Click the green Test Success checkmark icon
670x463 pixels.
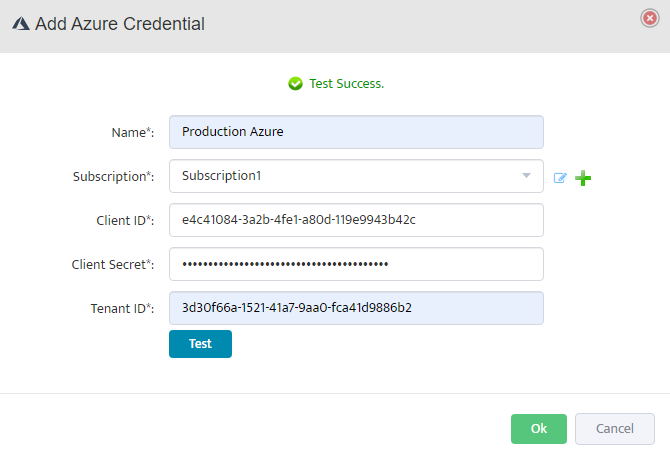click(295, 84)
